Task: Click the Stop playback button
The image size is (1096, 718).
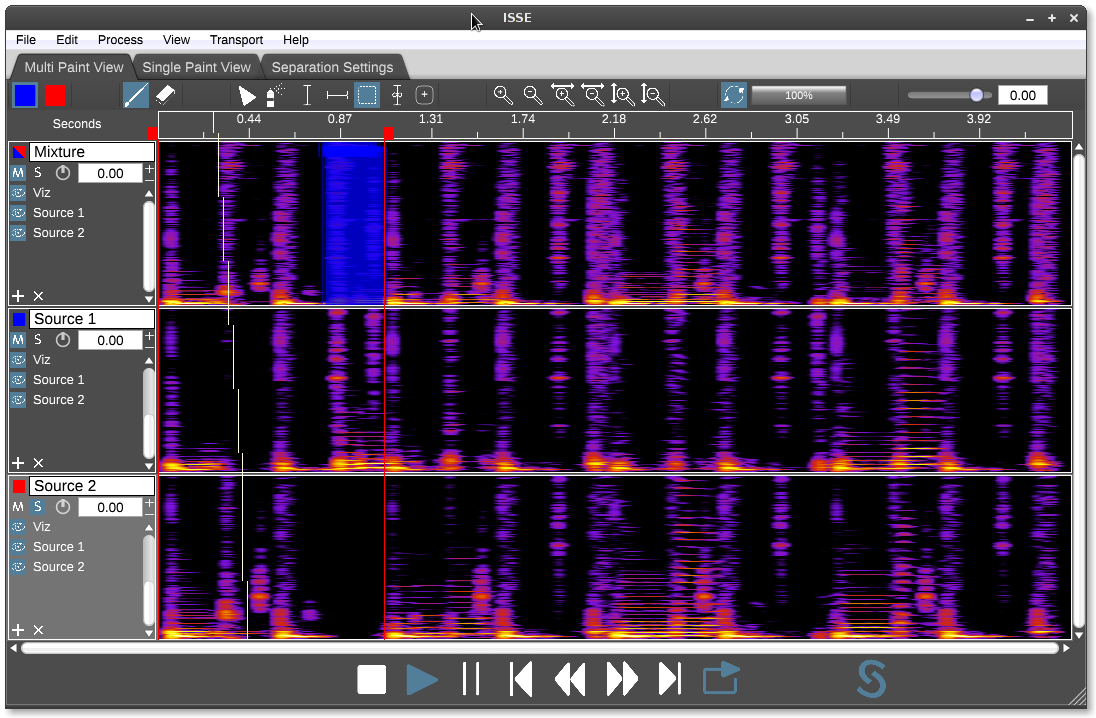Action: click(x=372, y=680)
